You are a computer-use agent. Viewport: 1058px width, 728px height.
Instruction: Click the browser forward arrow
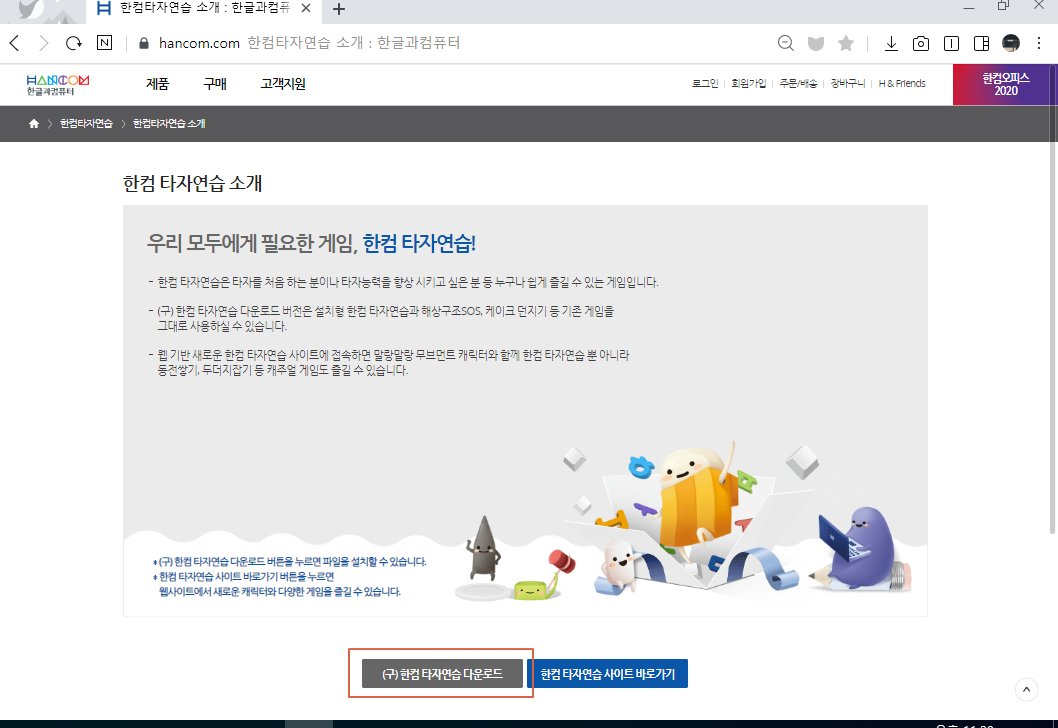[44, 43]
